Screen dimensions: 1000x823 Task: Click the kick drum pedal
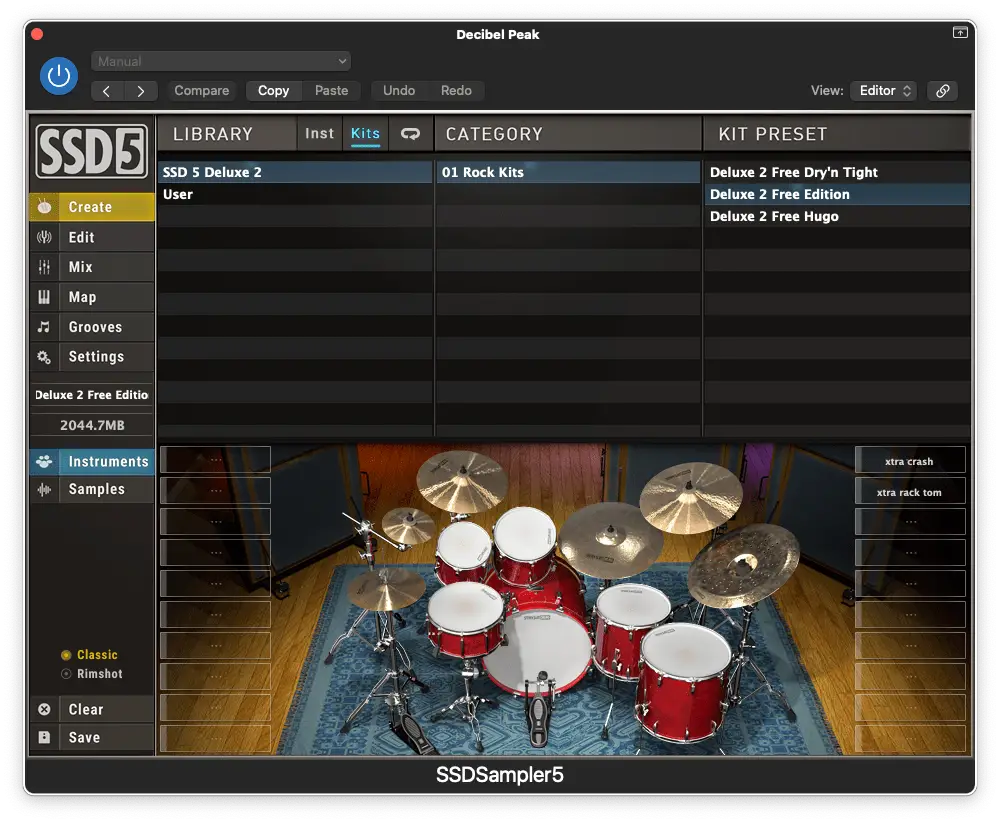click(538, 709)
